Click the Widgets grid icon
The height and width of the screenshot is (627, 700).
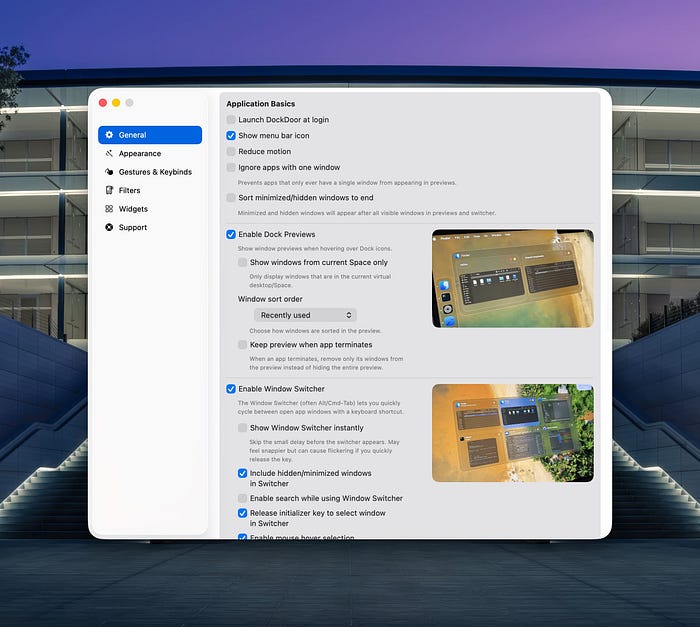pyautogui.click(x=109, y=209)
